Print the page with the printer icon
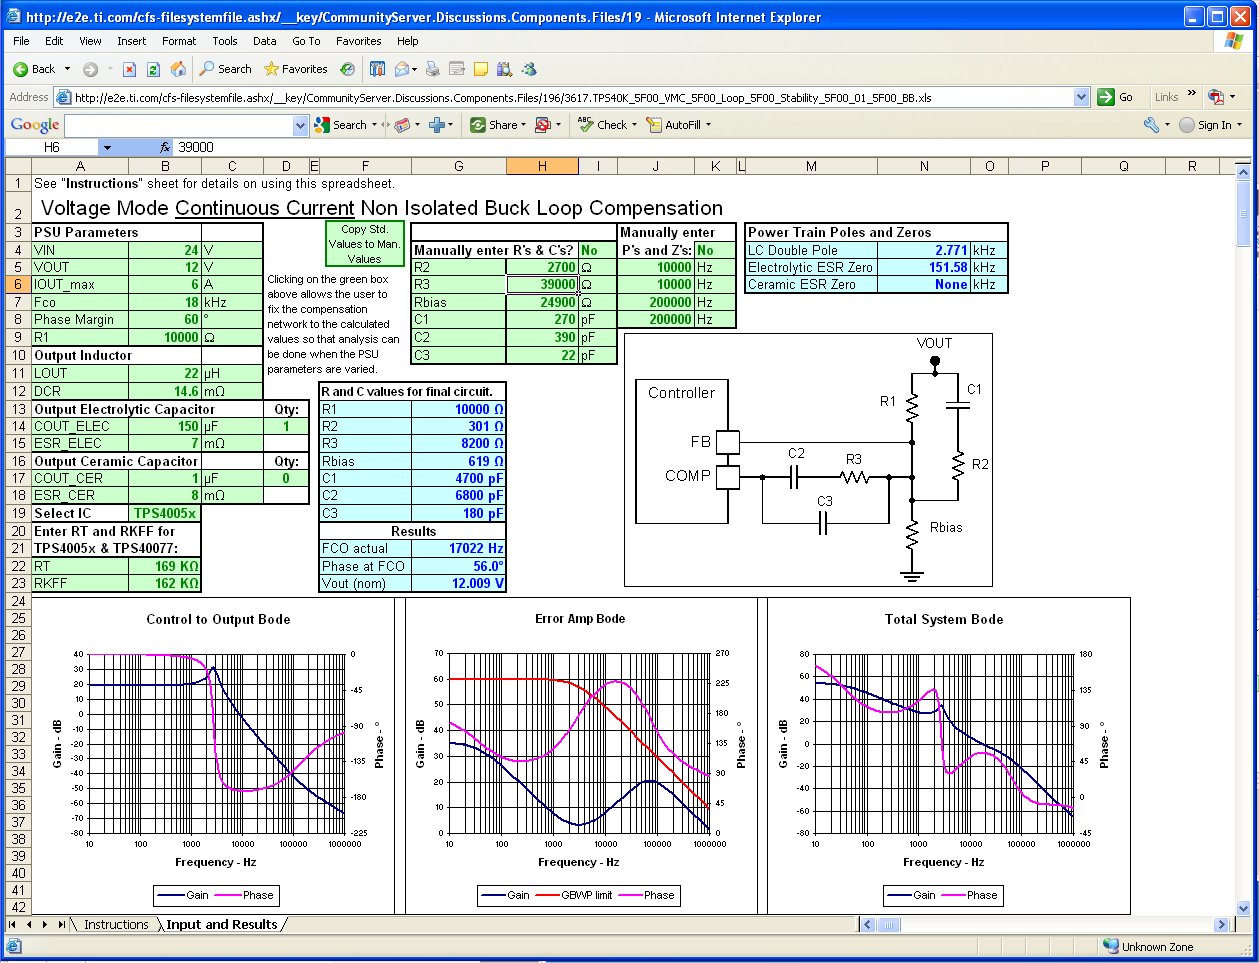Image resolution: width=1259 pixels, height=963 pixels. 432,69
